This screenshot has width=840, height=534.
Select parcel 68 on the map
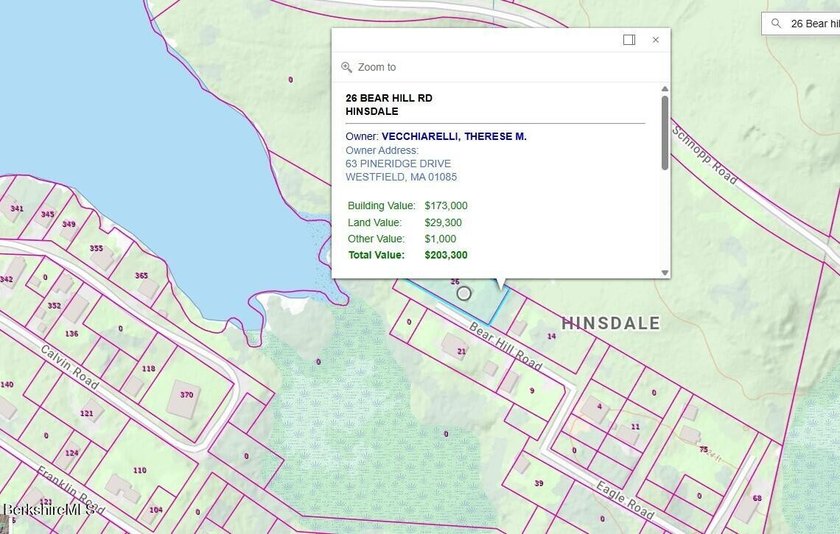coord(757,498)
